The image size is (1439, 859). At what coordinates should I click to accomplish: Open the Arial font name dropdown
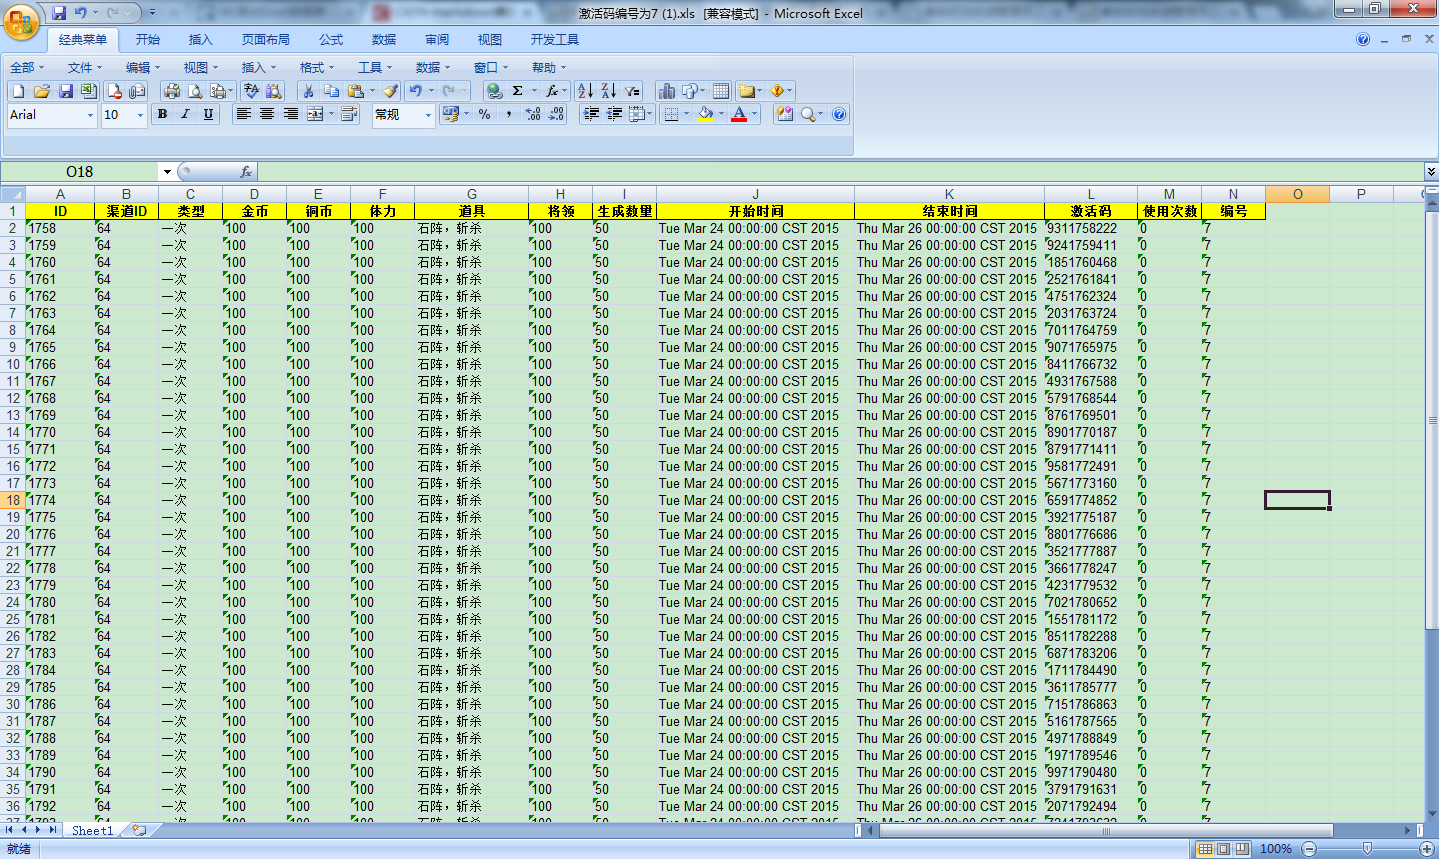(x=90, y=116)
